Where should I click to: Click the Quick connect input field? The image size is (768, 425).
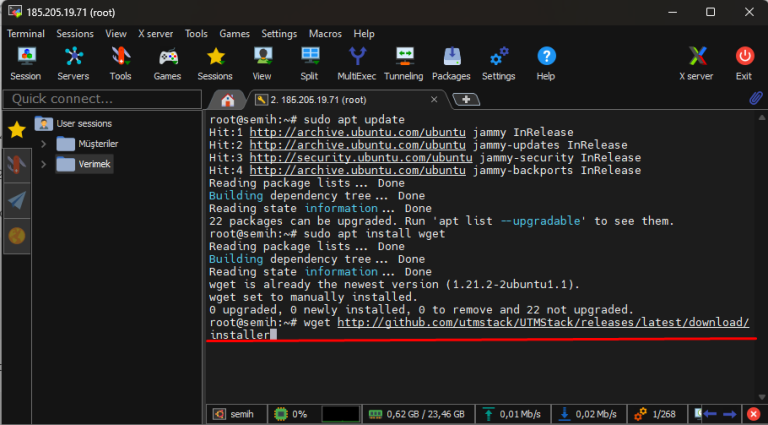click(100, 99)
